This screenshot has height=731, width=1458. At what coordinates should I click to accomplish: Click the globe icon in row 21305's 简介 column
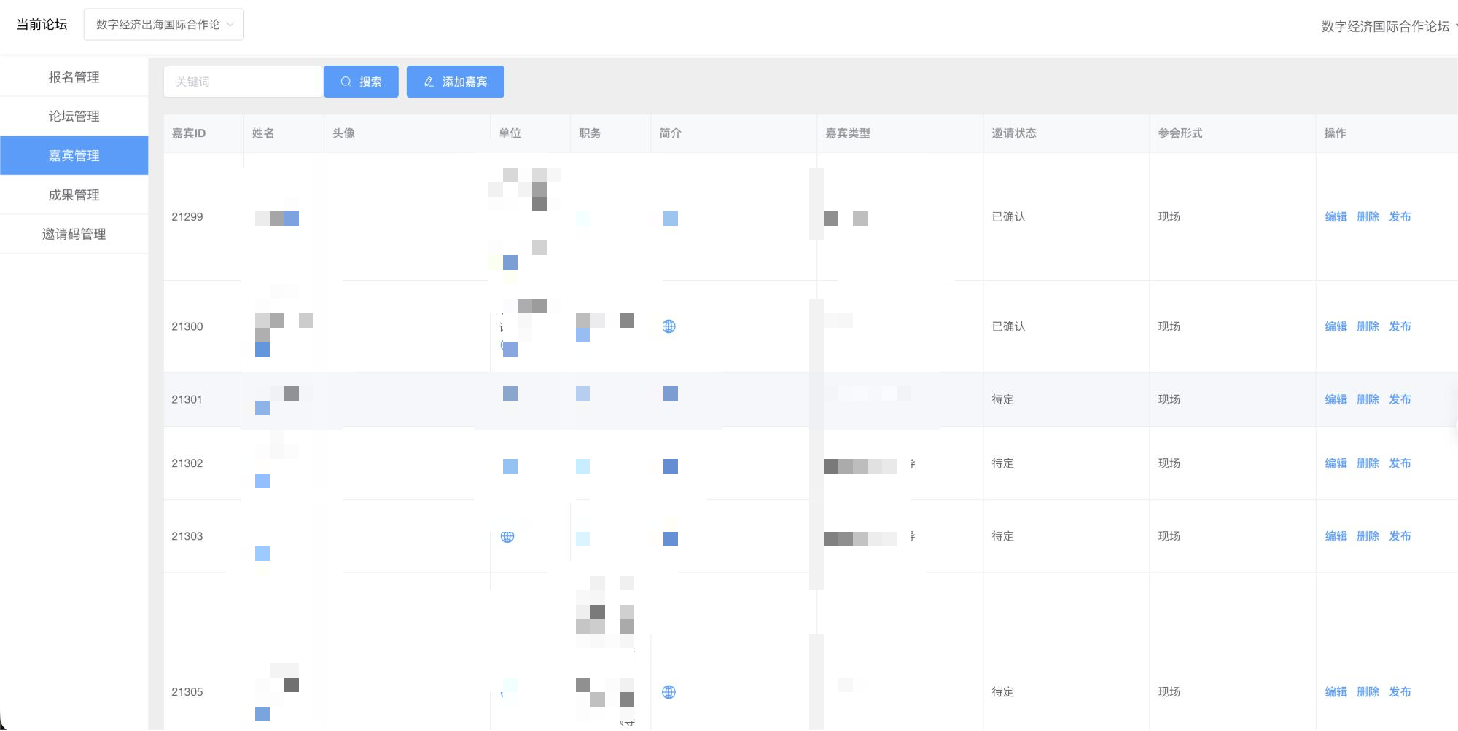click(669, 692)
